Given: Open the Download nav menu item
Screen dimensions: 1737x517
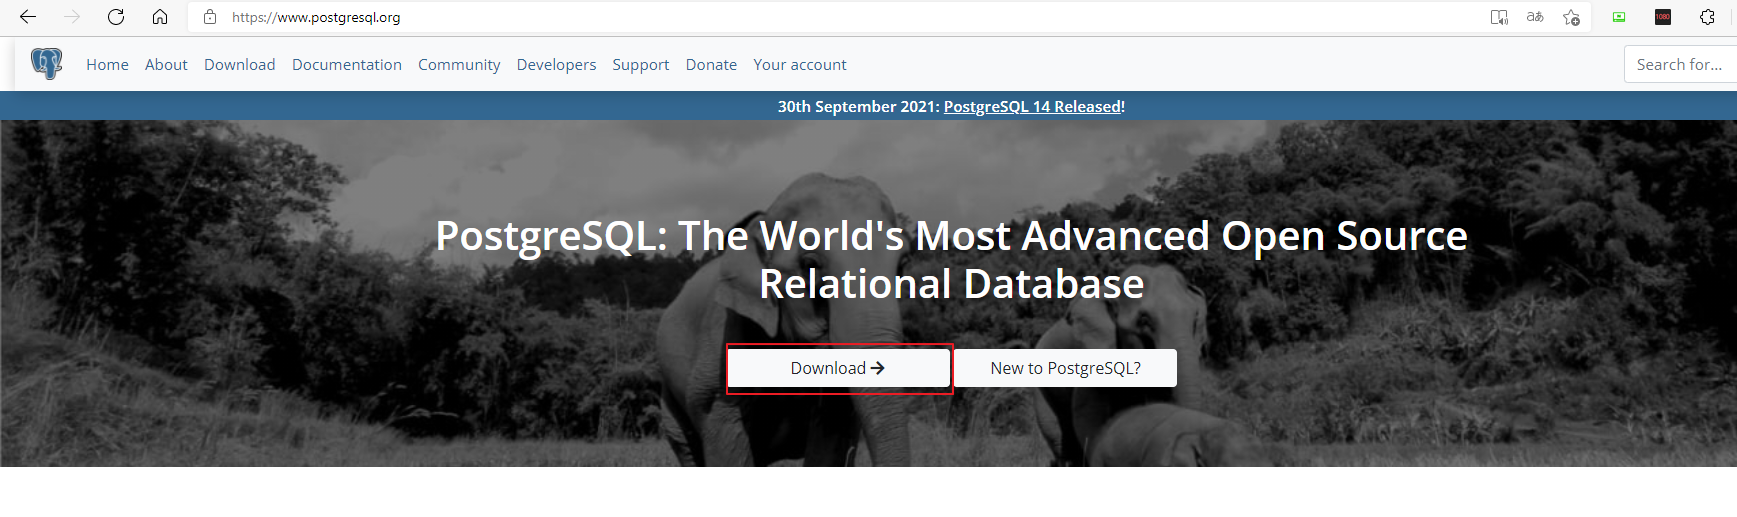Looking at the screenshot, I should click(x=239, y=64).
